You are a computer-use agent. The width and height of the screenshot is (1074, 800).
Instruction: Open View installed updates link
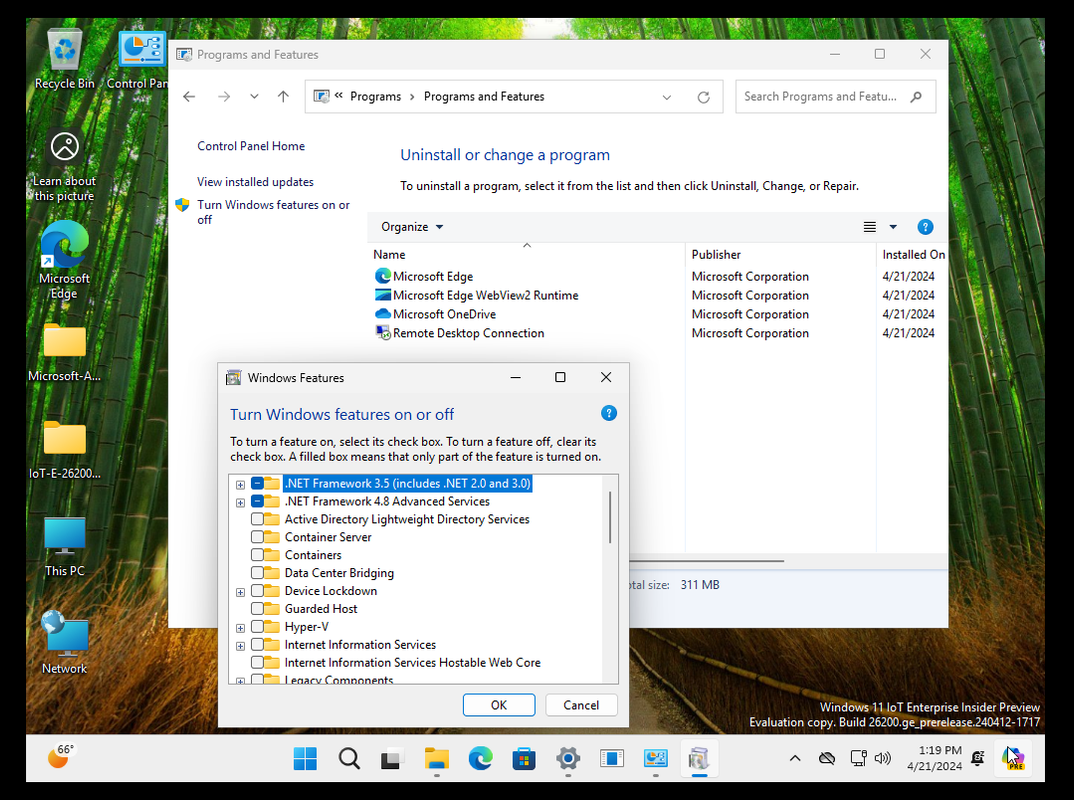pos(255,182)
